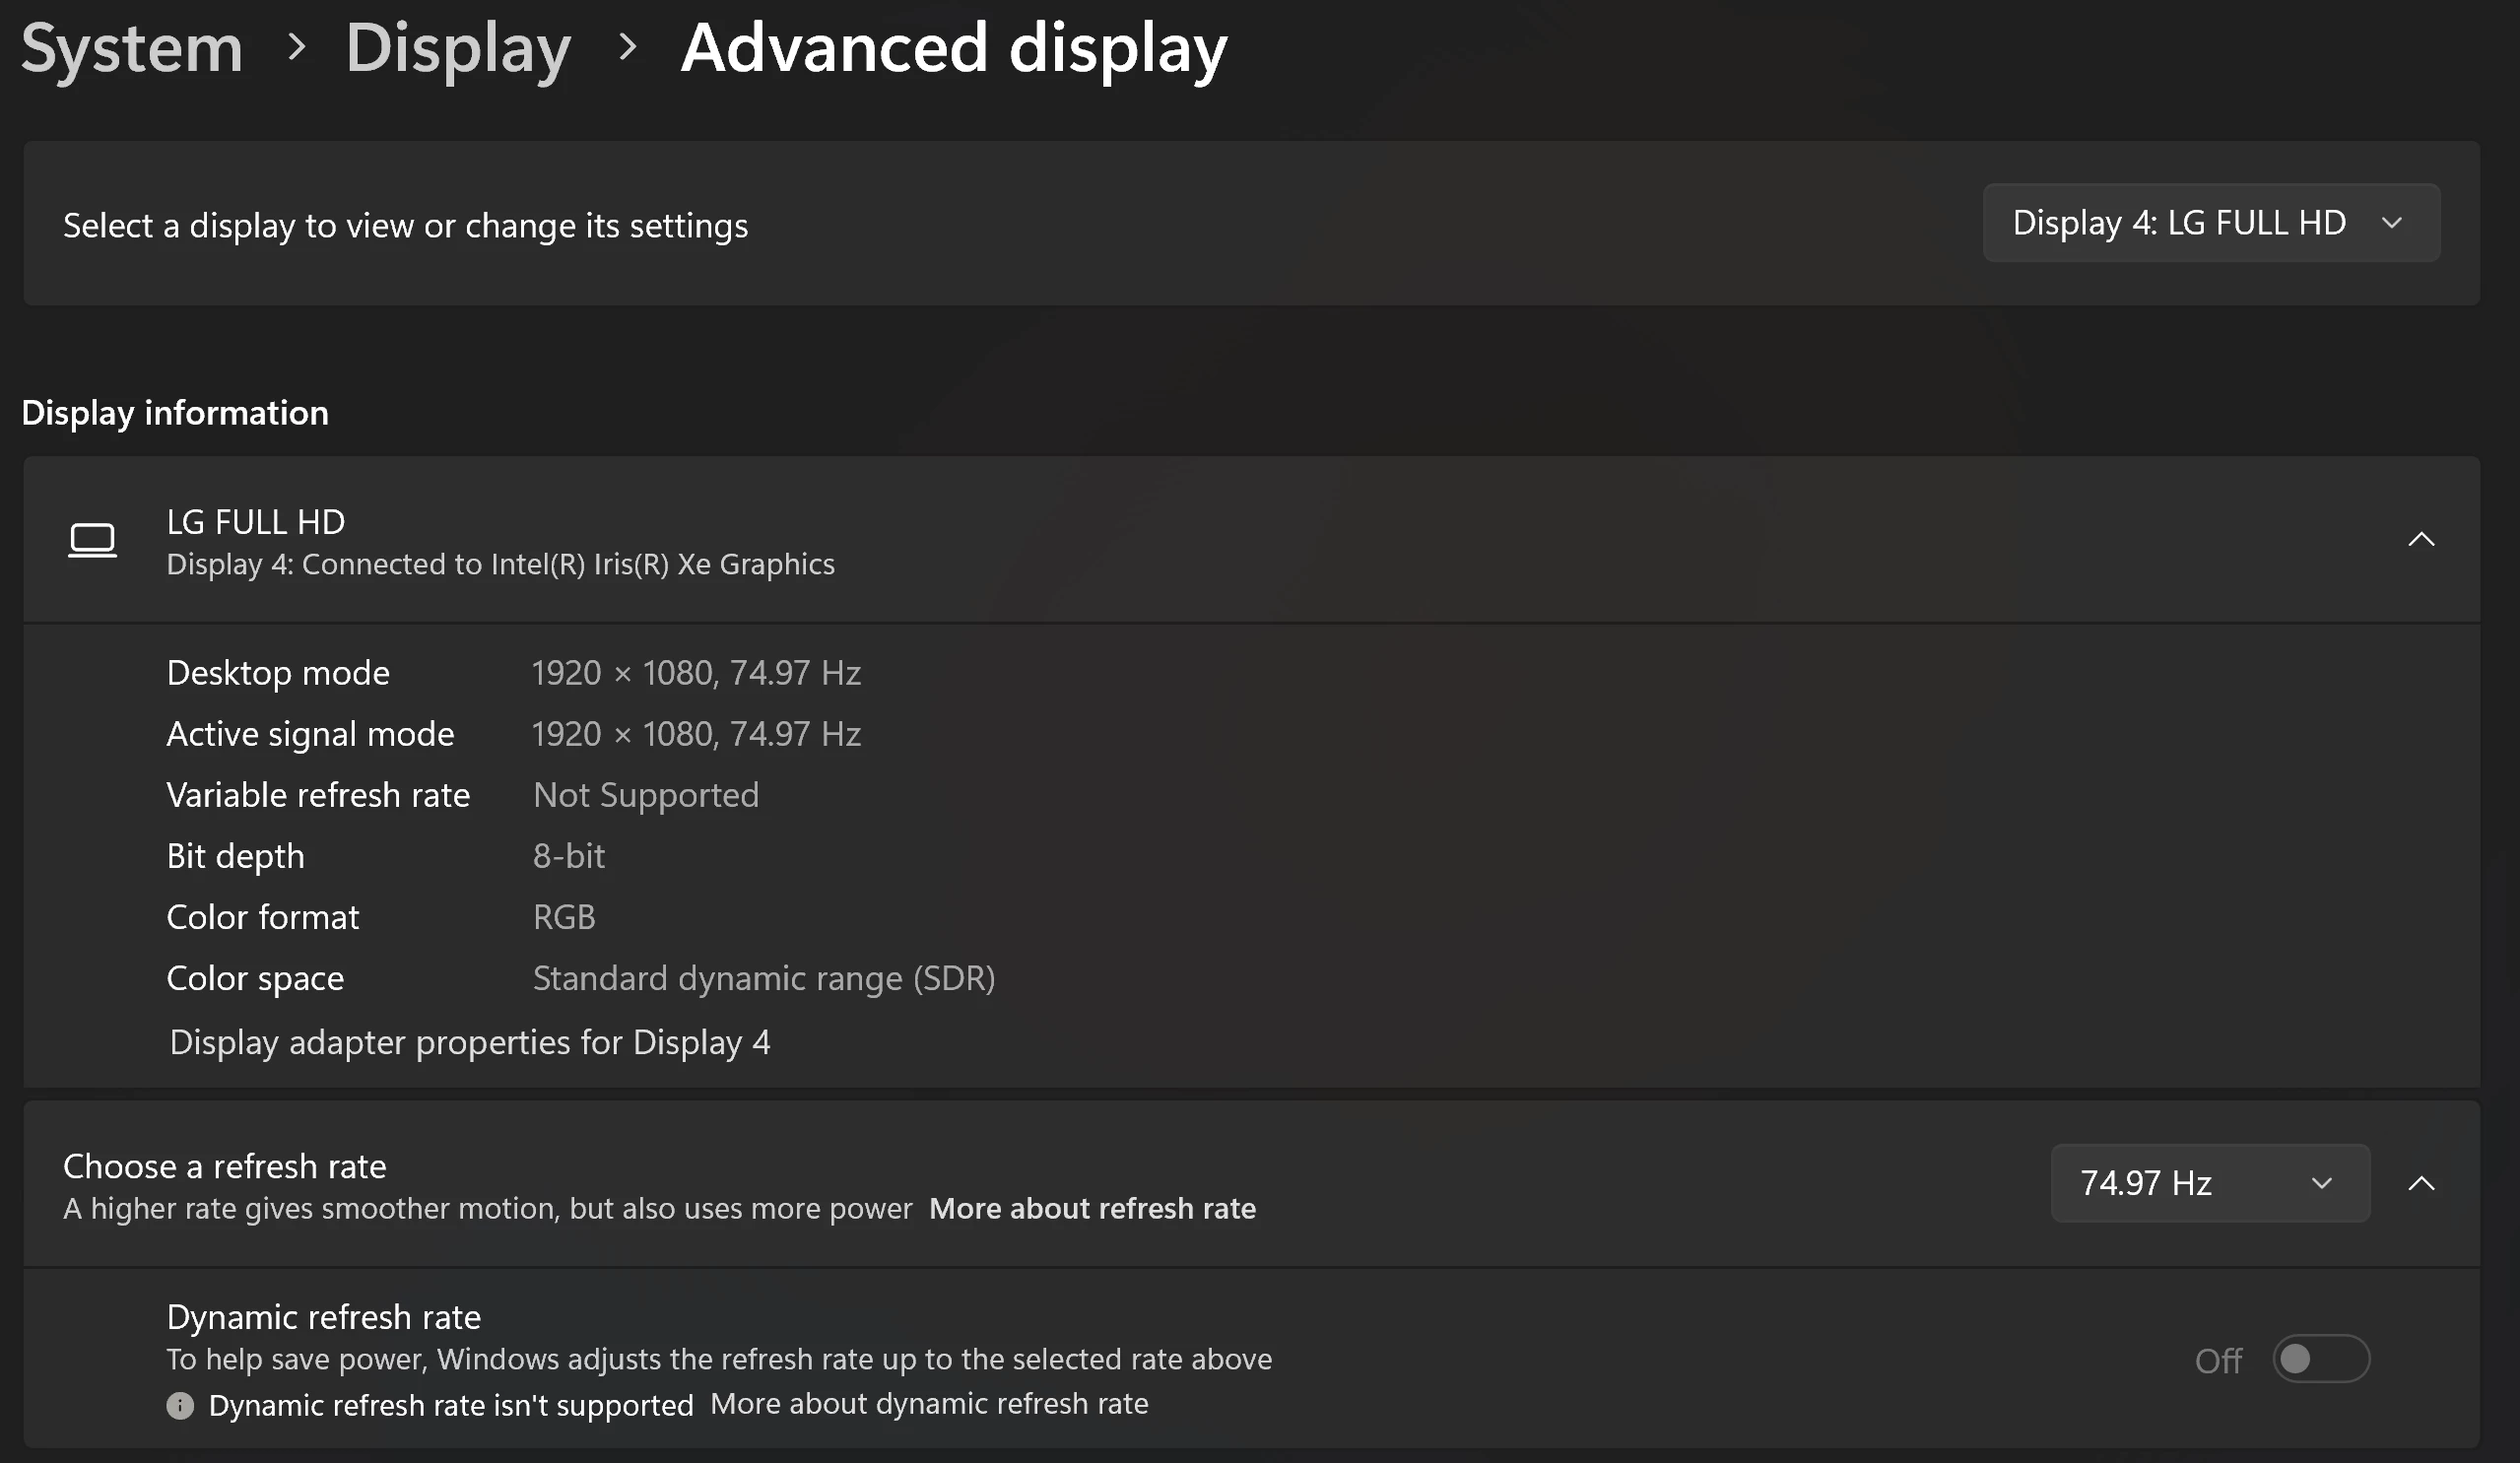Open More about refresh rate link

point(1092,1208)
